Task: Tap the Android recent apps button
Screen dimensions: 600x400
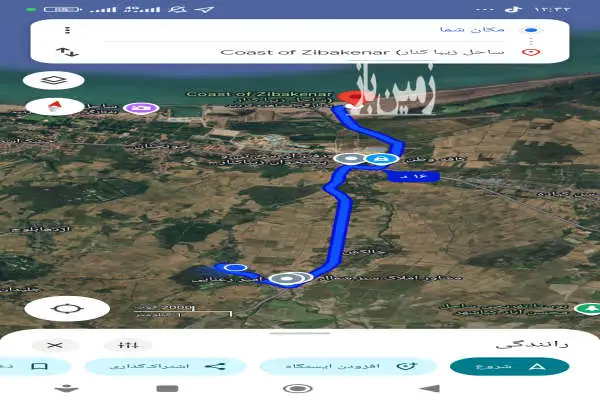Action: [167, 389]
